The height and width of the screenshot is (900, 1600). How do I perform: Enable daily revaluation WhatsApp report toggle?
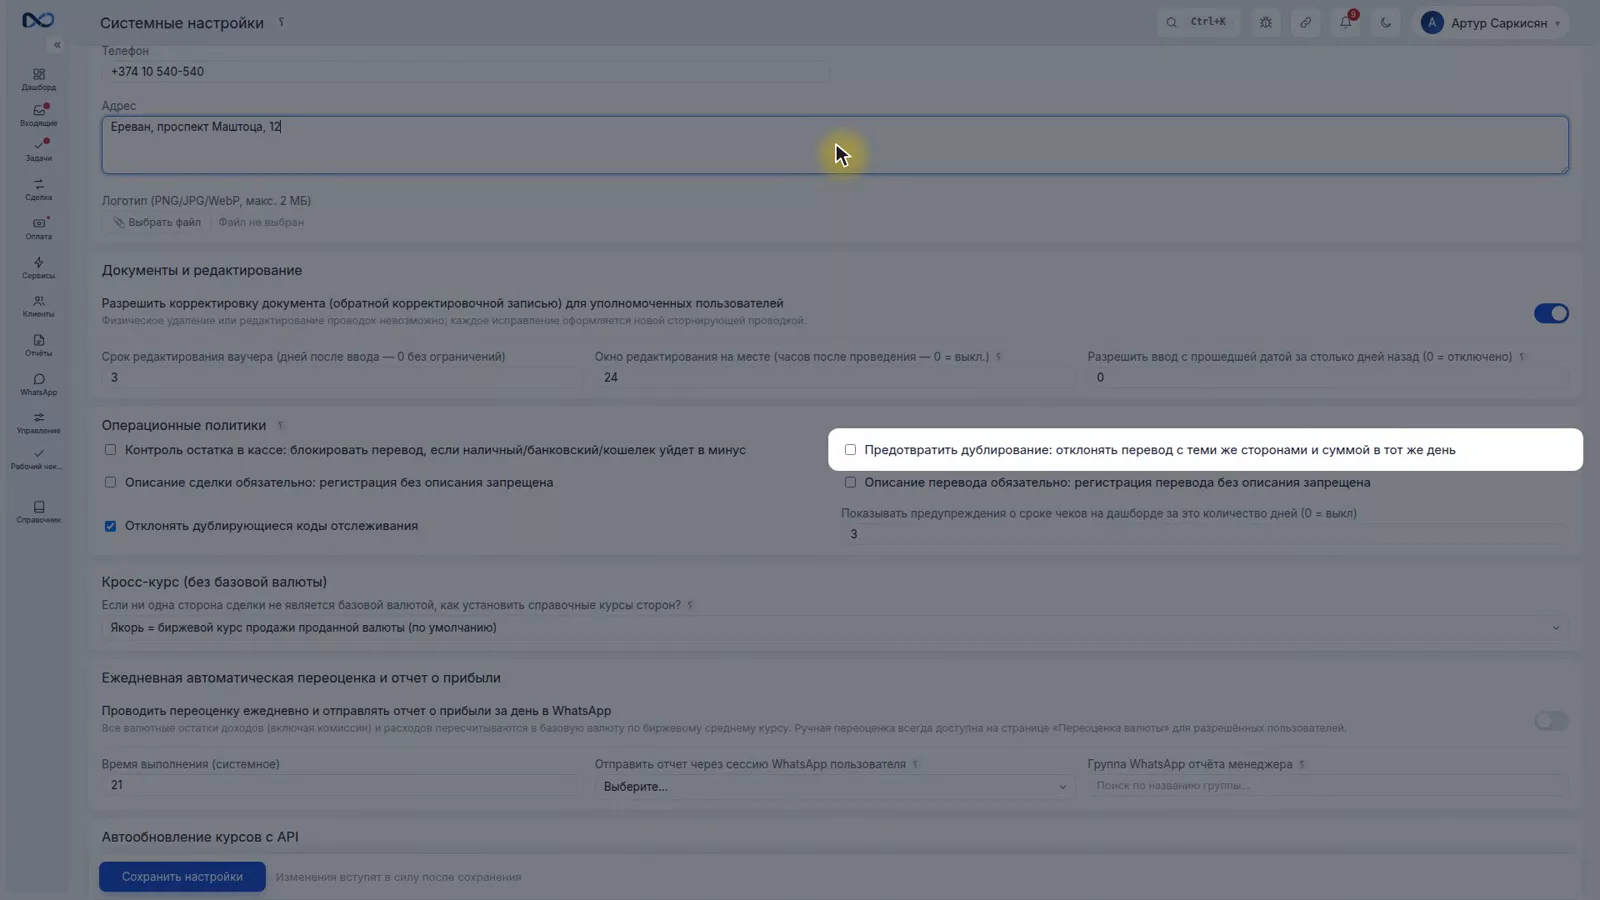(x=1551, y=721)
